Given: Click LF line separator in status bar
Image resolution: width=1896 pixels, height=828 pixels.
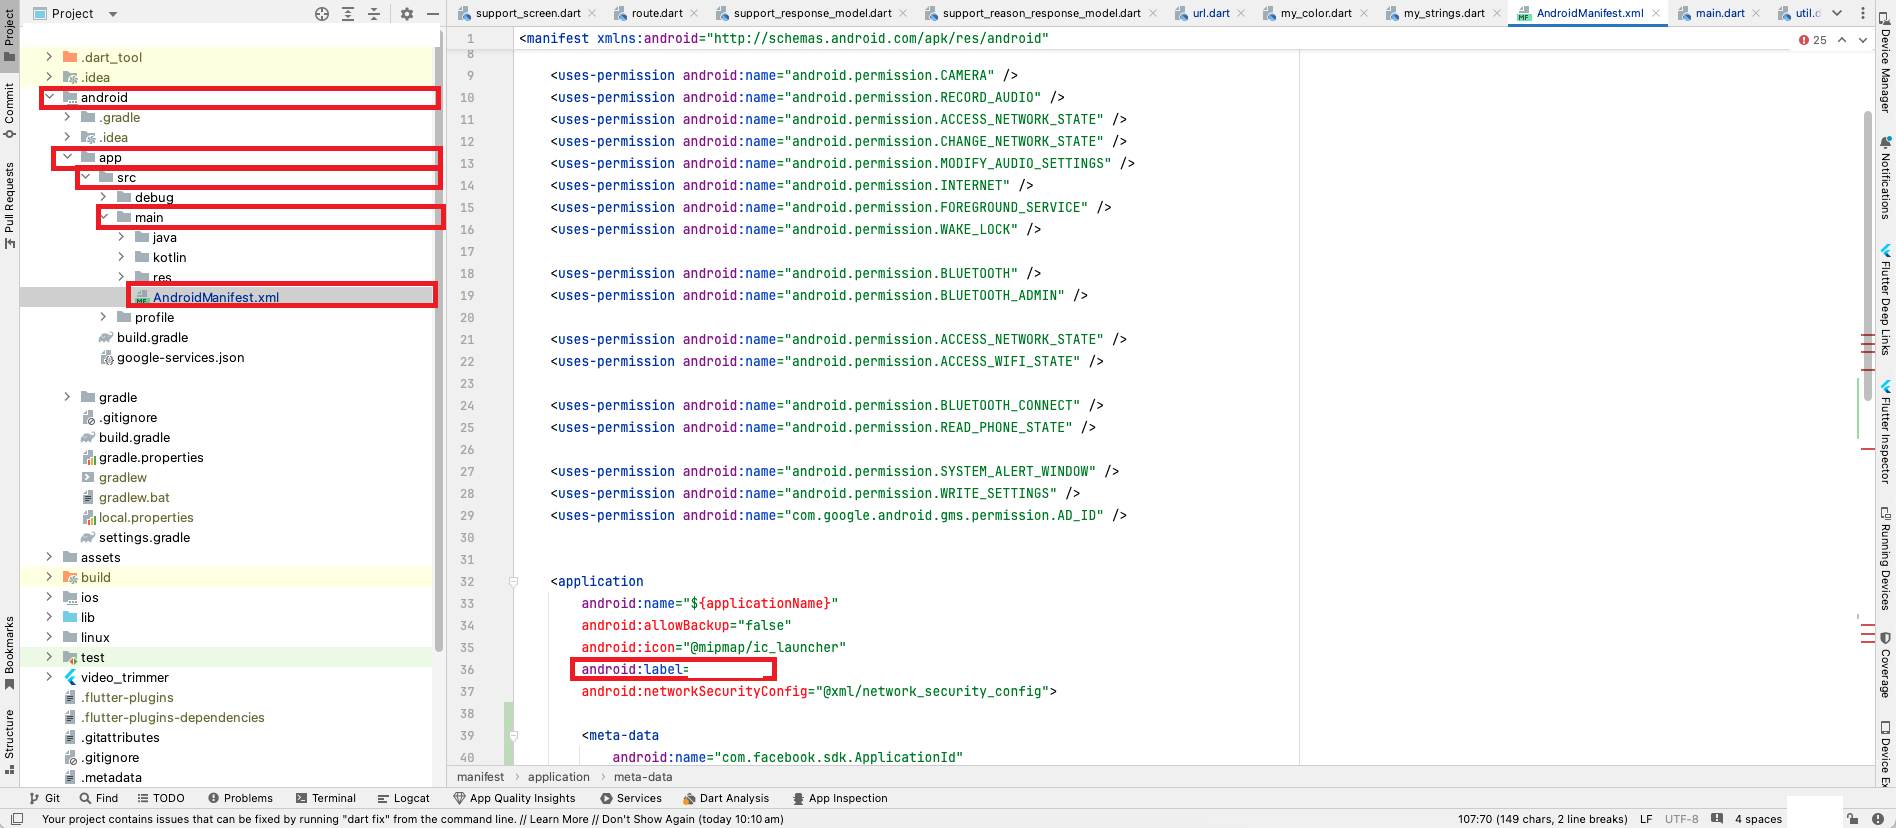Looking at the screenshot, I should click(x=1645, y=819).
